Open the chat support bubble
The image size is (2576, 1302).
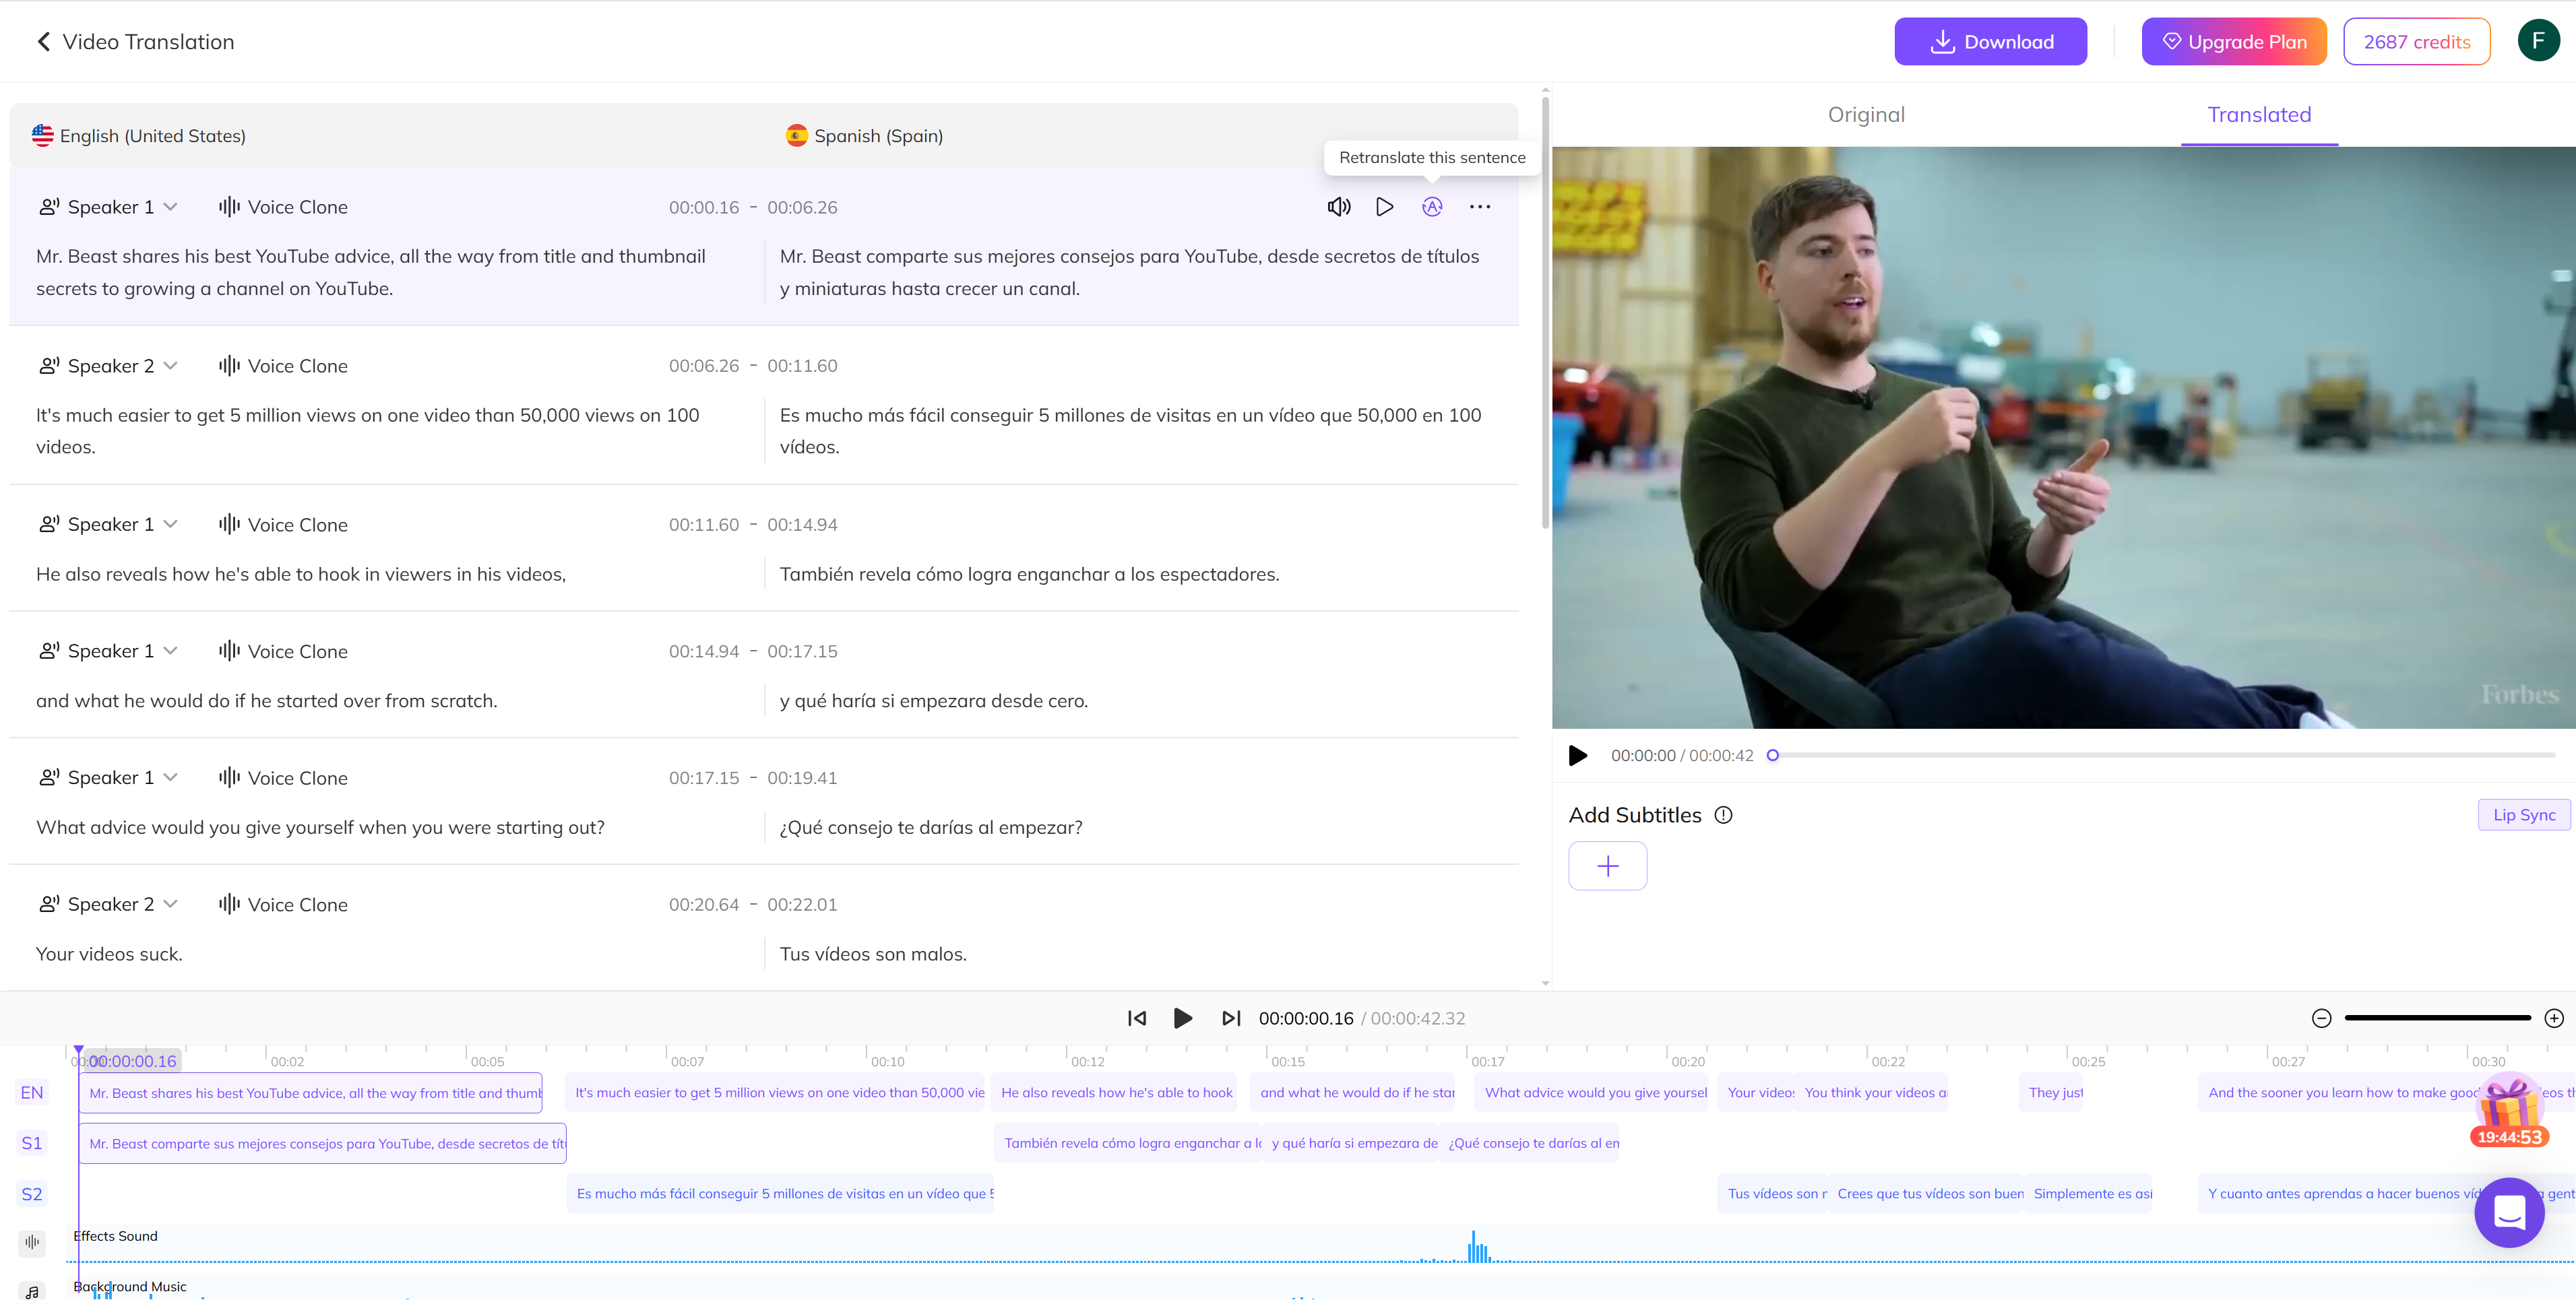[2509, 1212]
